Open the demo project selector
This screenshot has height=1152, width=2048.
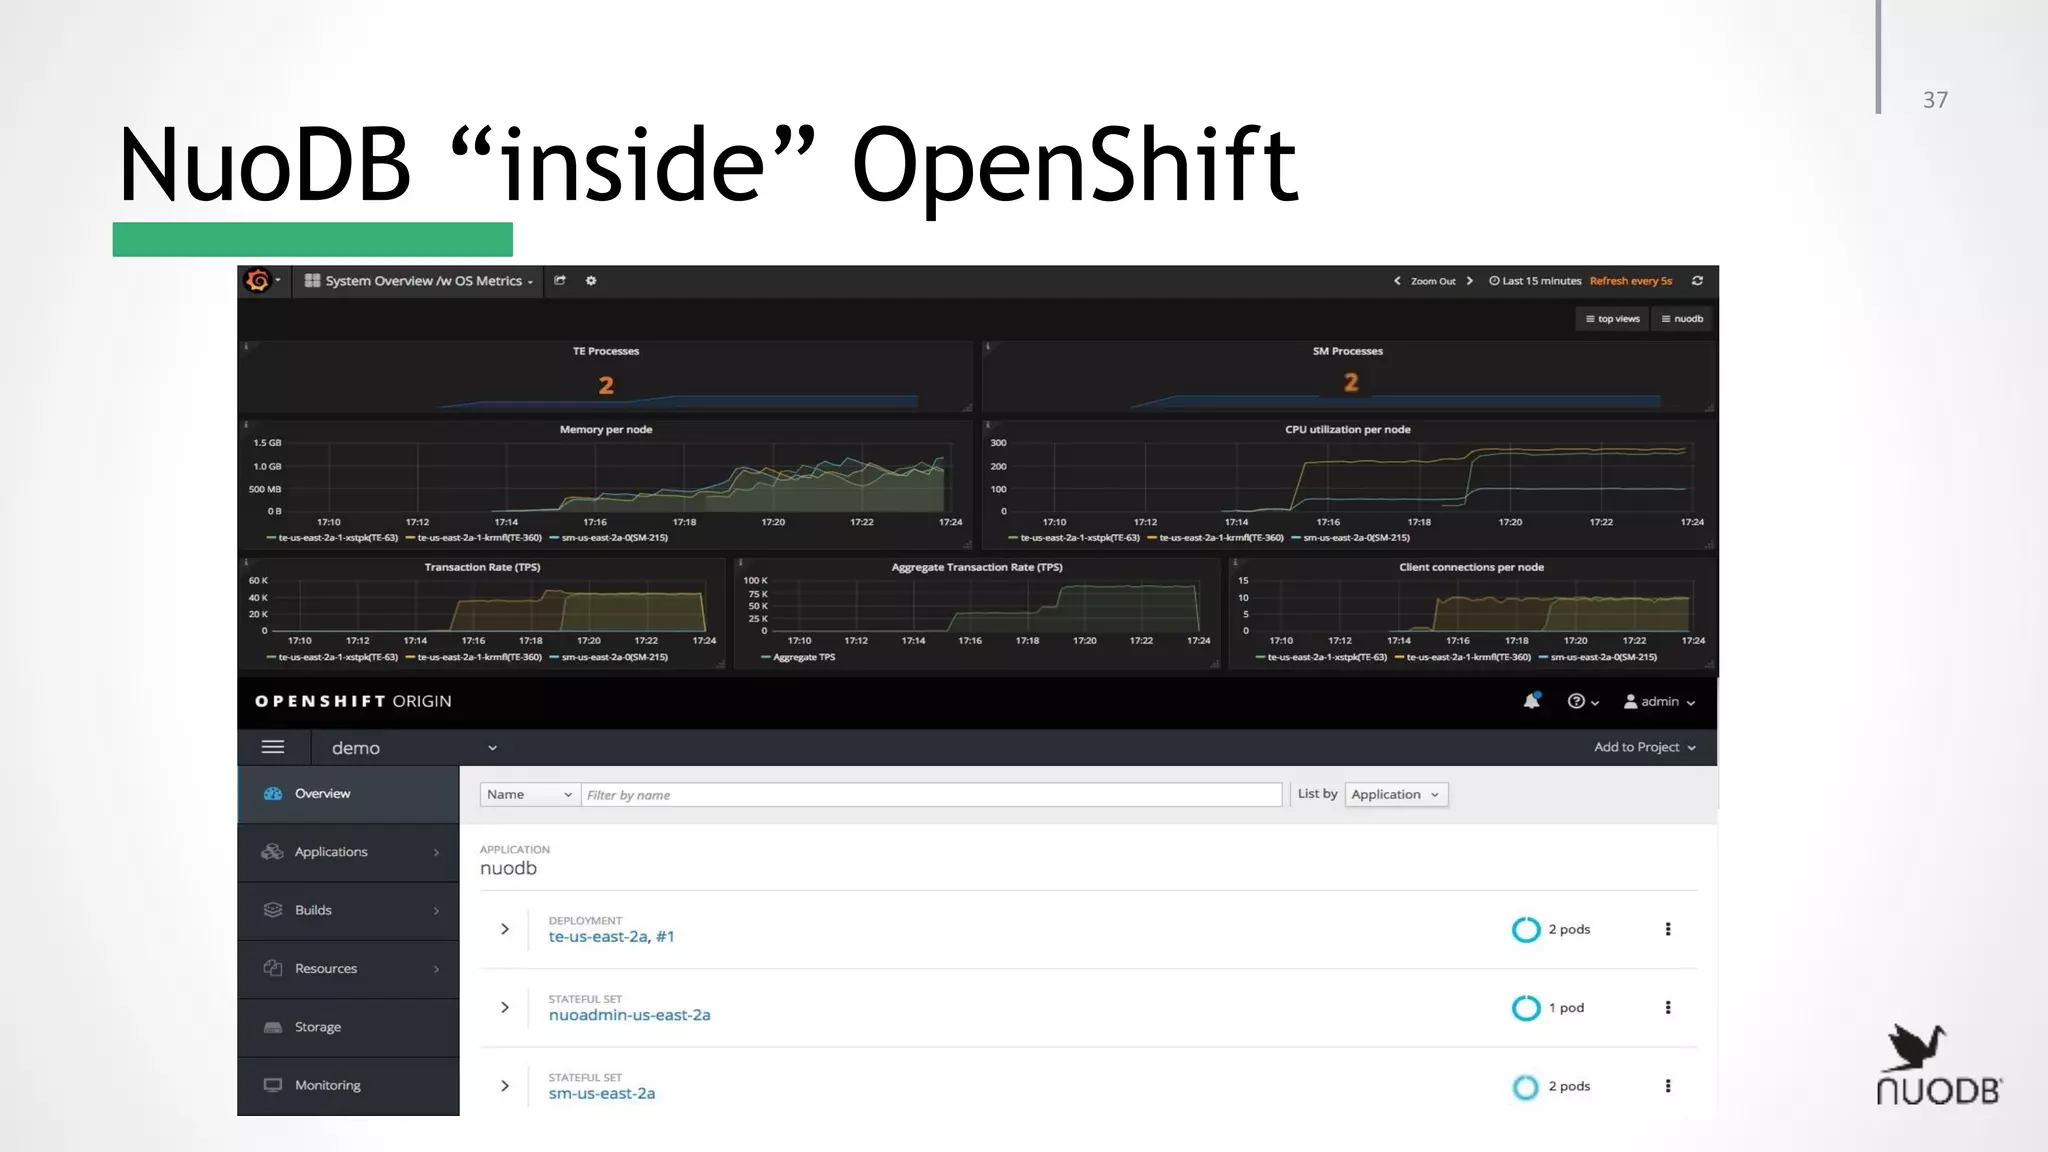414,748
